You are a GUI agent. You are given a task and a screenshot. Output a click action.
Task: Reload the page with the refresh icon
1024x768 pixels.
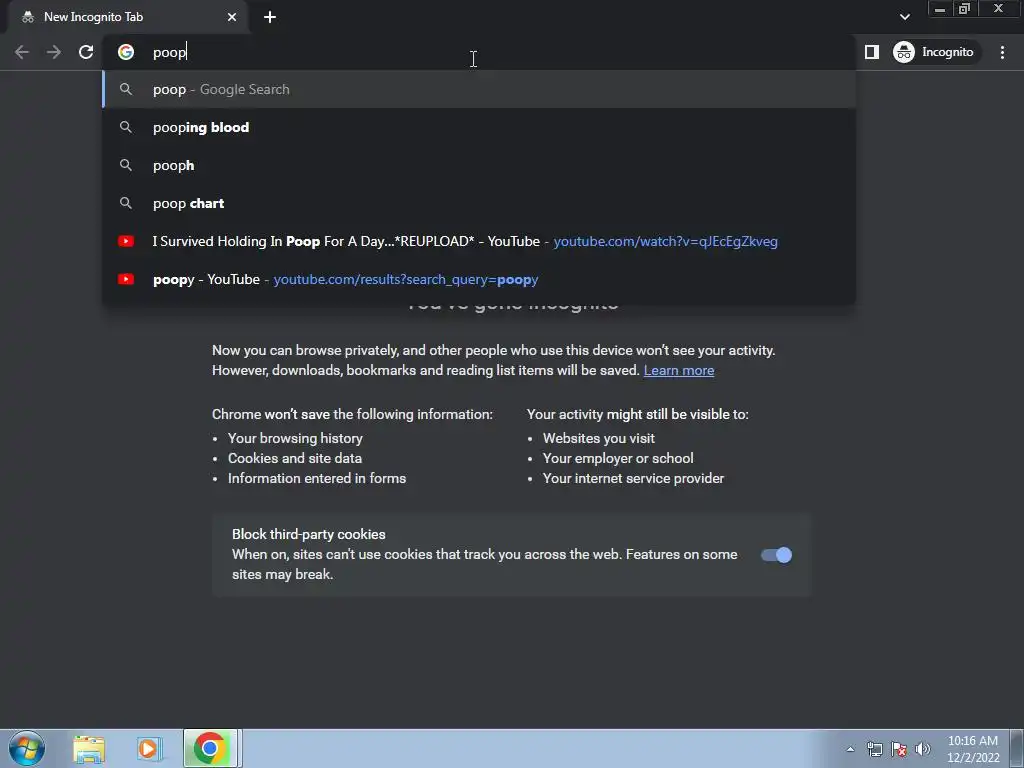pyautogui.click(x=86, y=52)
